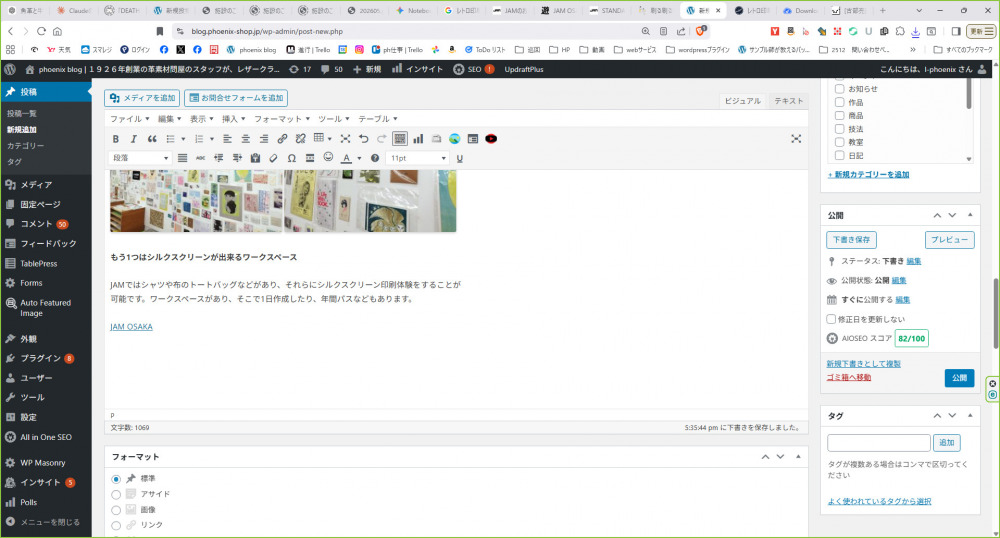The height and width of the screenshot is (538, 1000).
Task: Open the 11pt font size dropdown
Action: (418, 158)
